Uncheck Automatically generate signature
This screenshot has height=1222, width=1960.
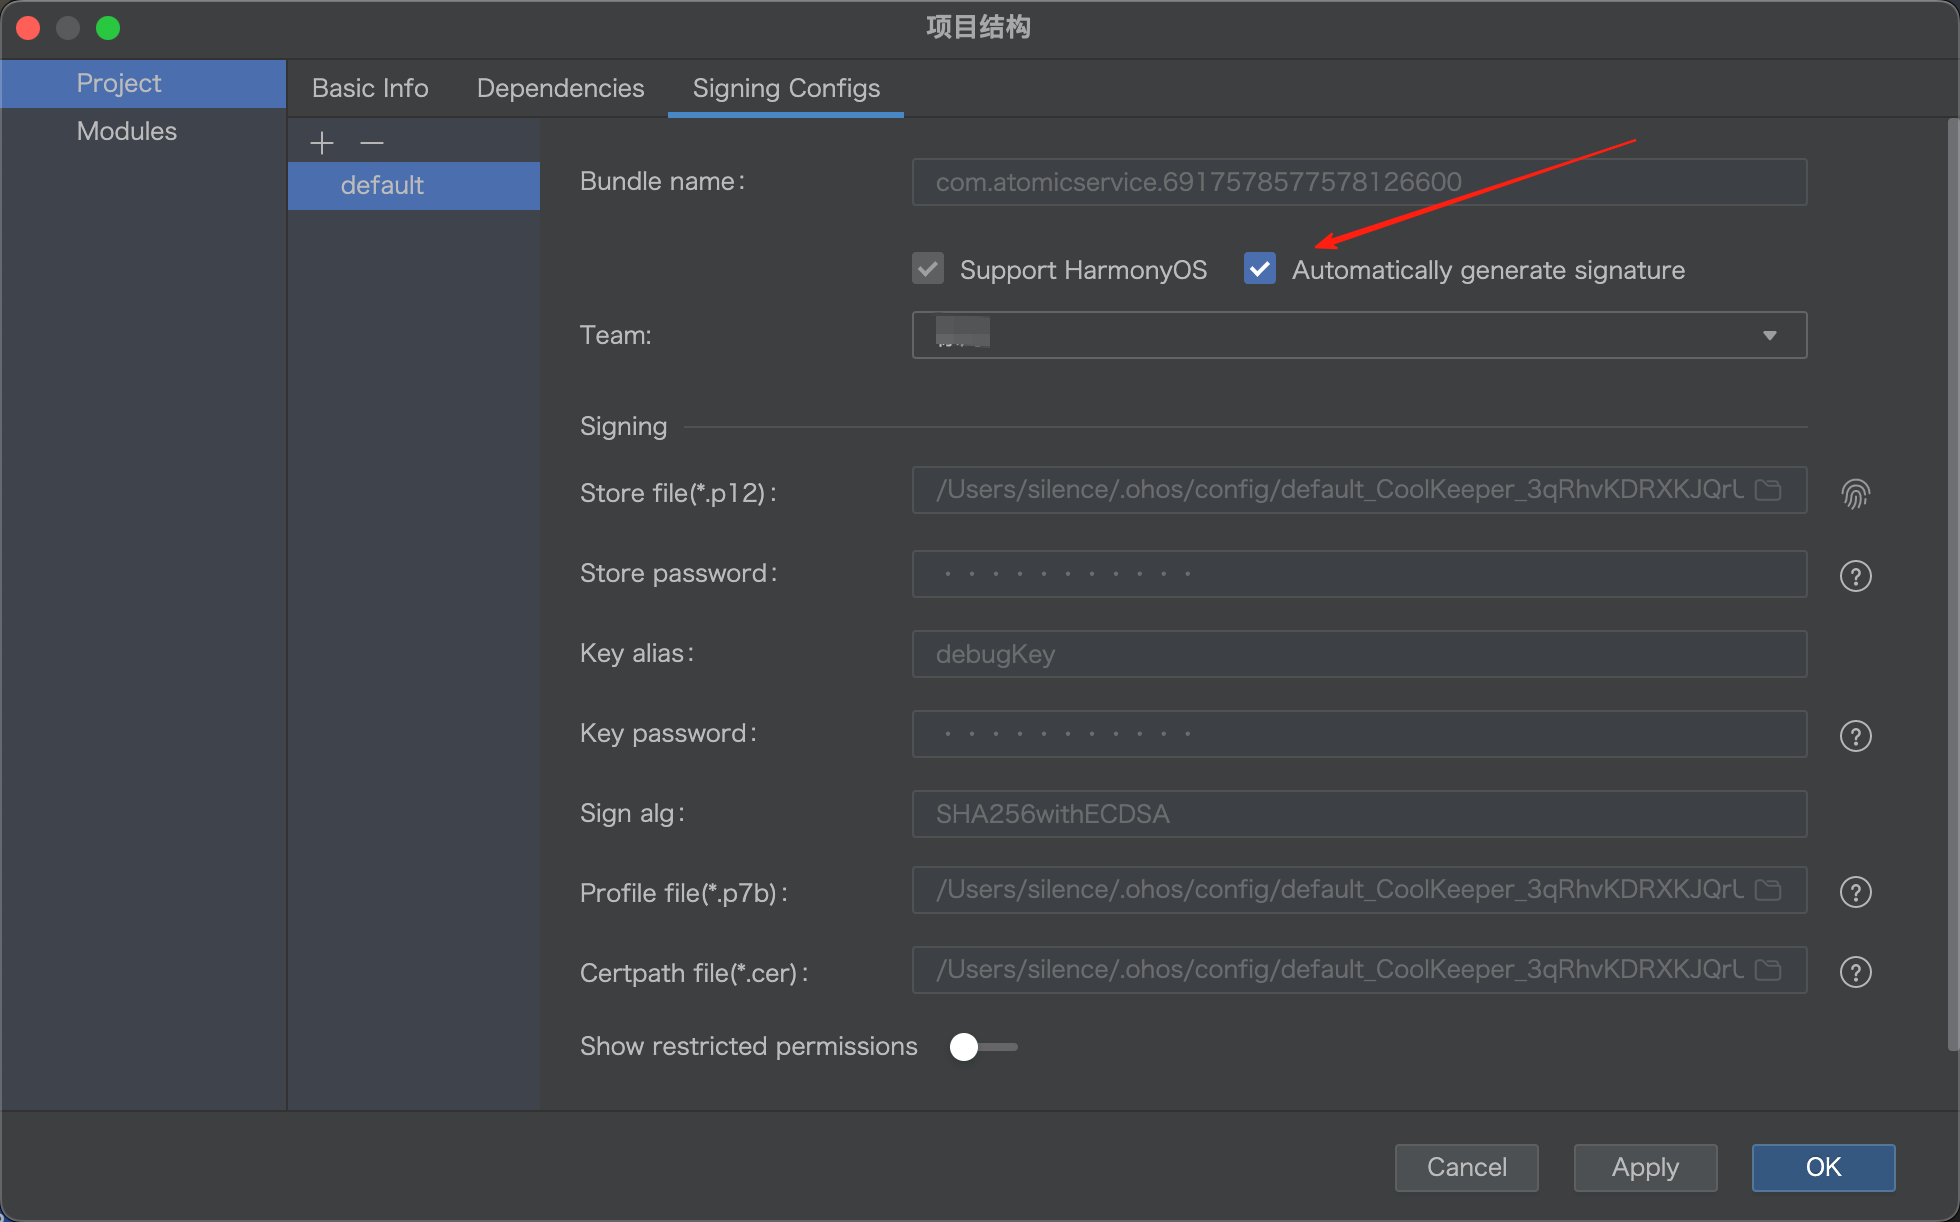pyautogui.click(x=1259, y=269)
